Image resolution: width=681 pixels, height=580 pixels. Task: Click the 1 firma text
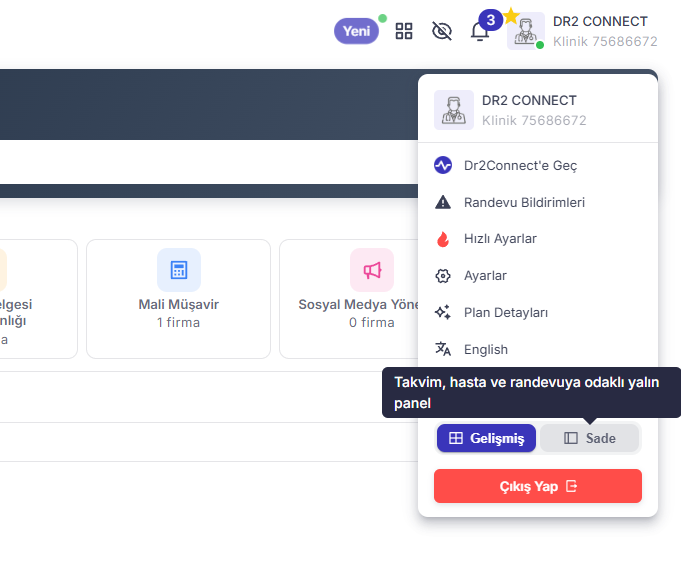(x=179, y=323)
